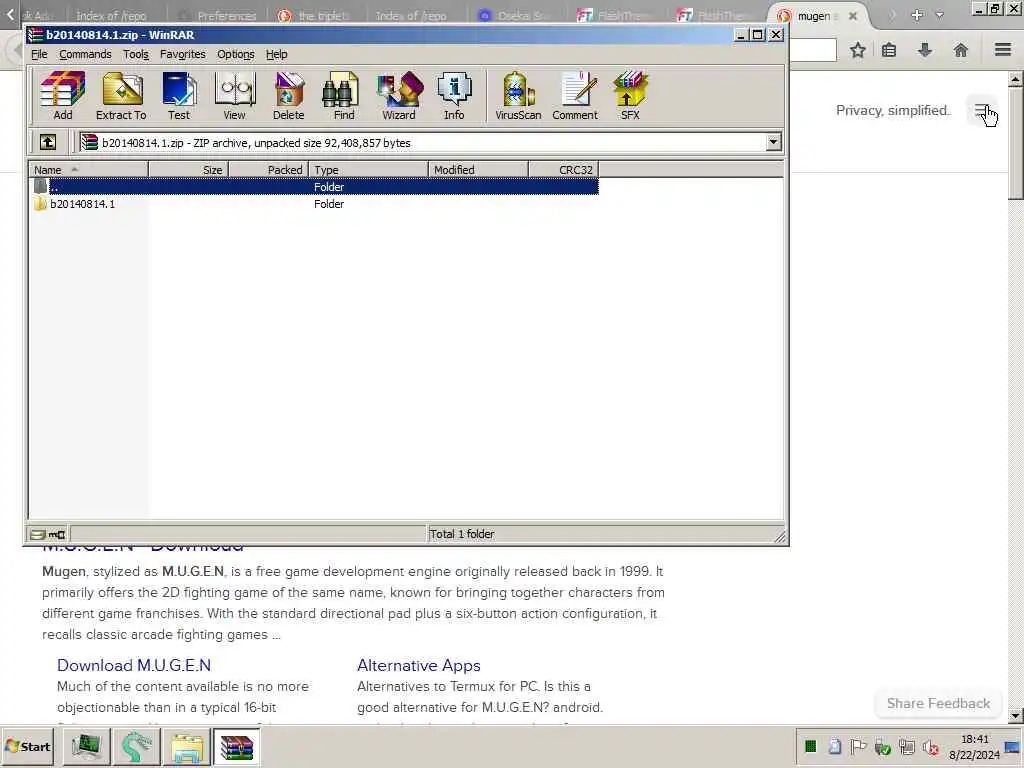
Task: Open the browser hamburger menu
Action: tap(1003, 50)
